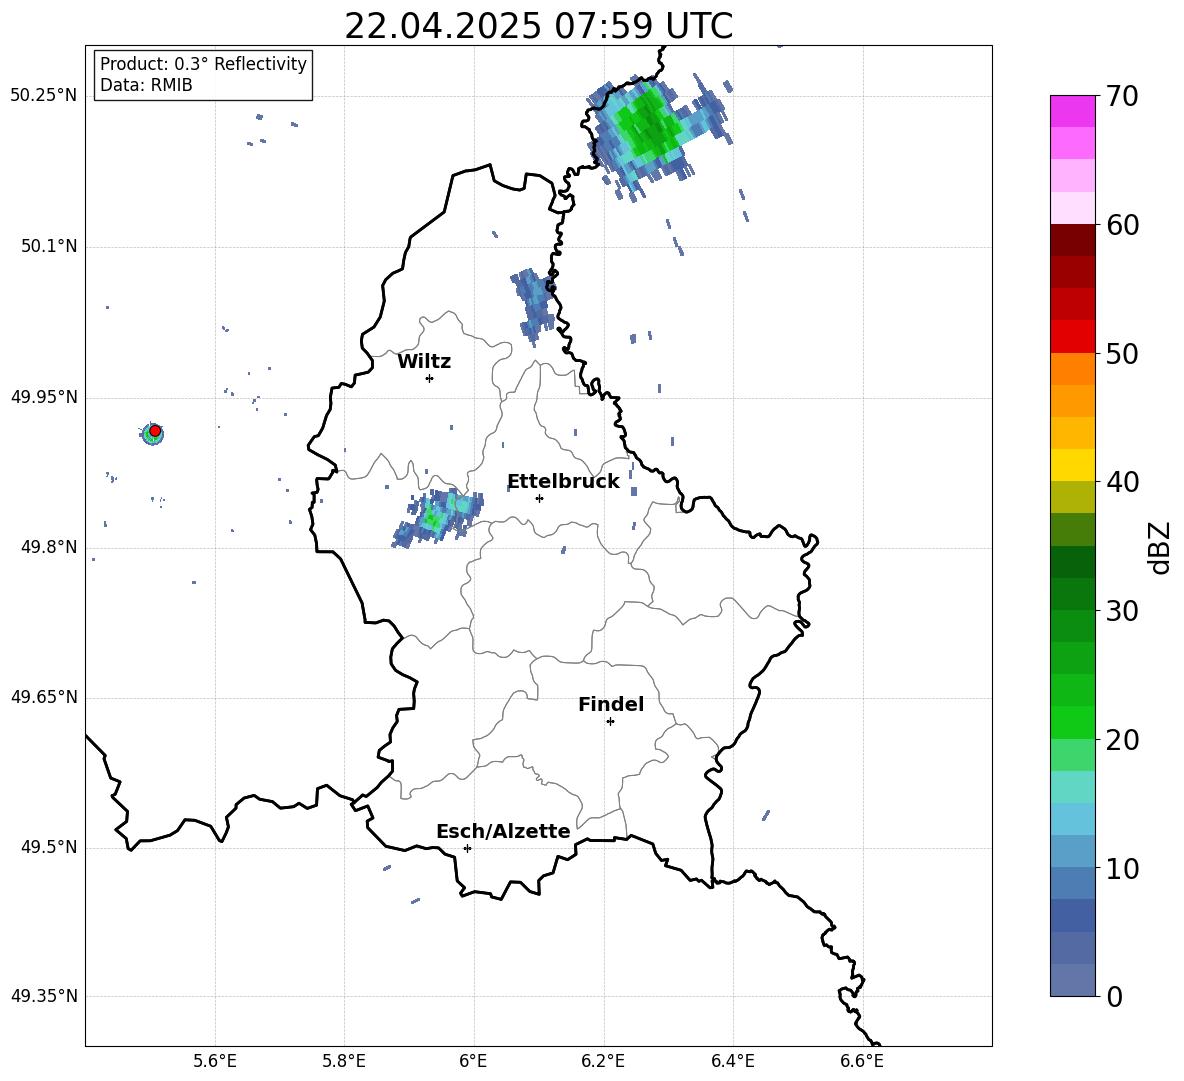The image size is (1184, 1081).
Task: Click the 49.5°N latitude label
Action: point(49,847)
